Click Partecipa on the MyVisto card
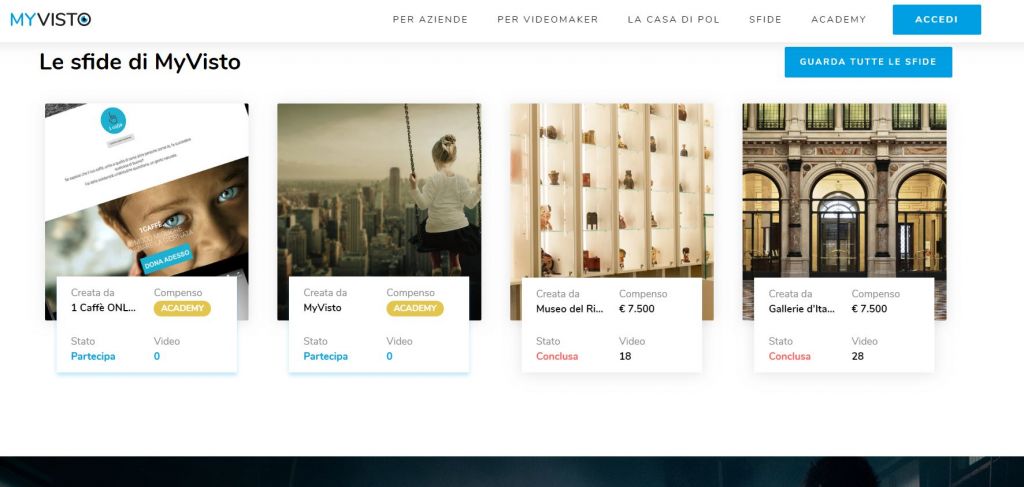 pyautogui.click(x=325, y=356)
